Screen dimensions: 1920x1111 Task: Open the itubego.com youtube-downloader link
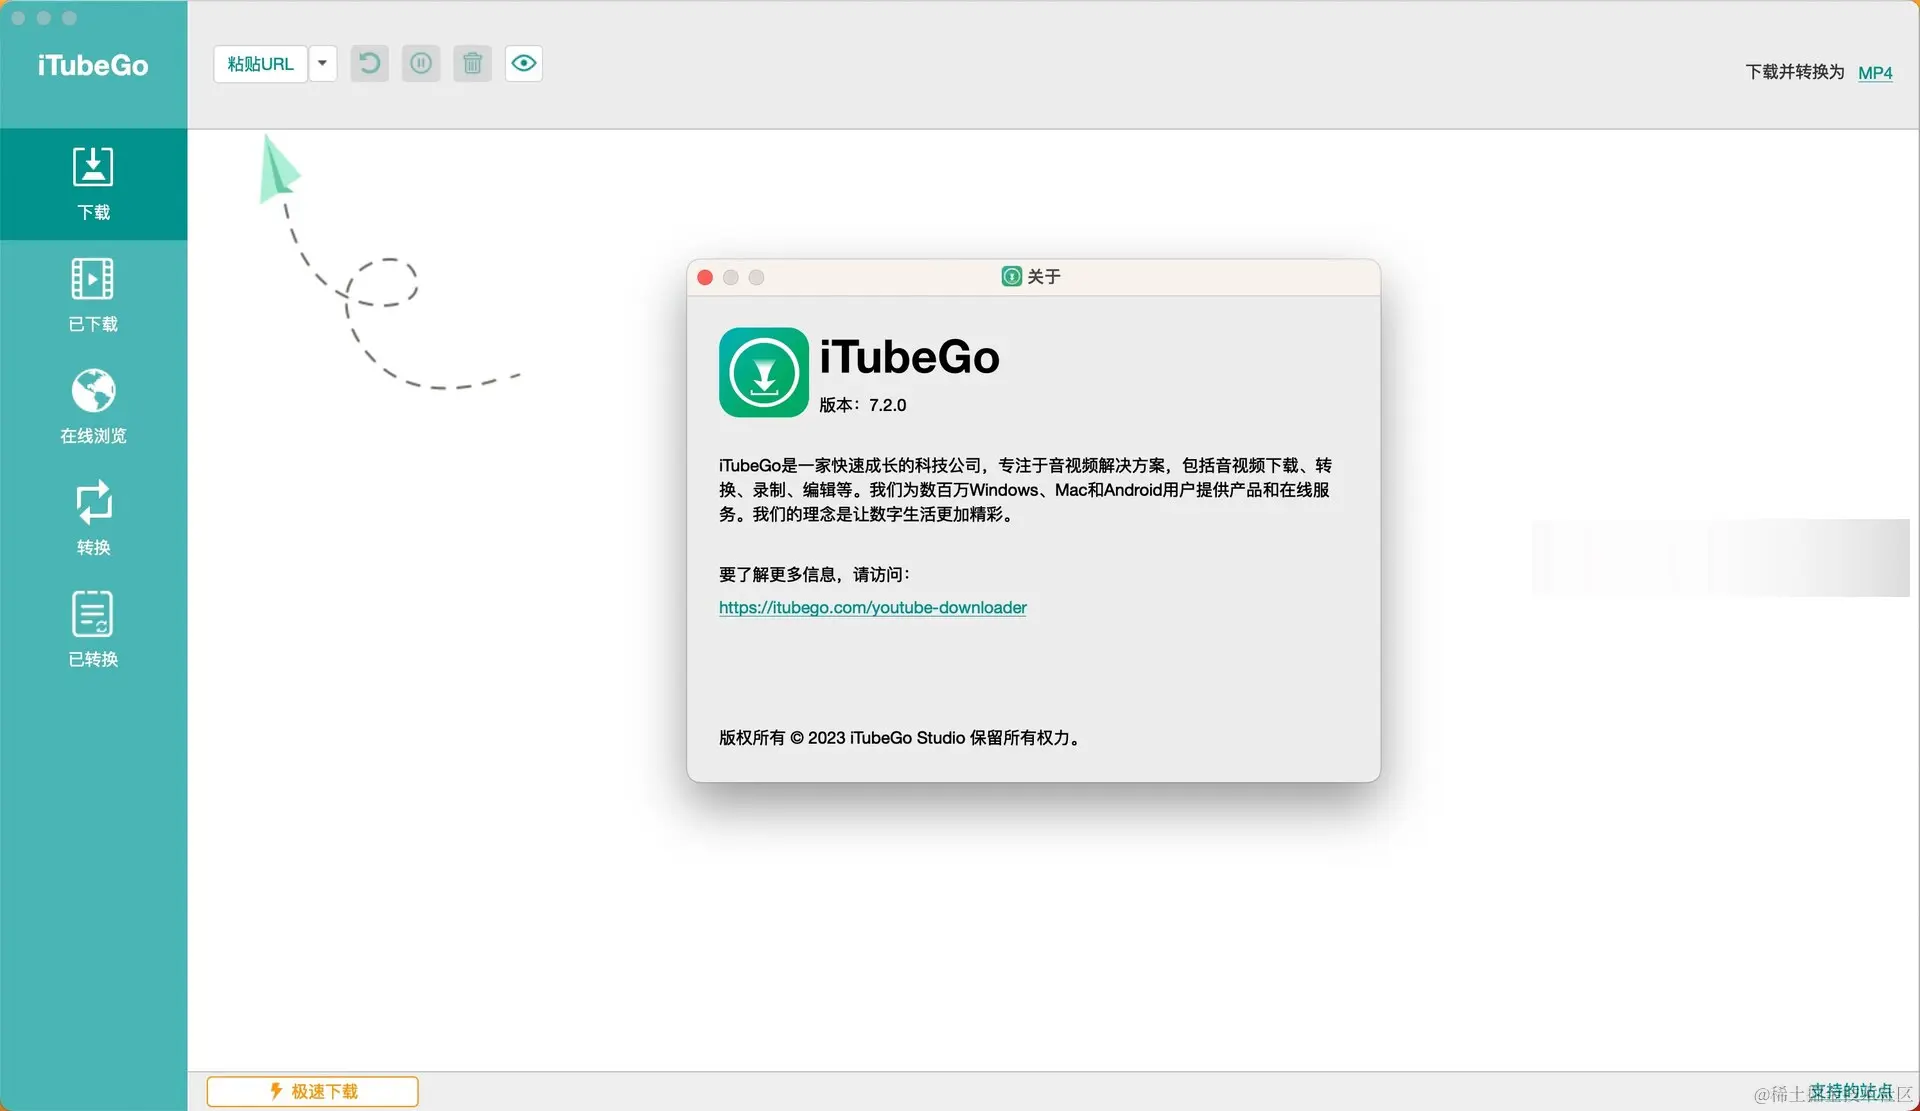872,608
